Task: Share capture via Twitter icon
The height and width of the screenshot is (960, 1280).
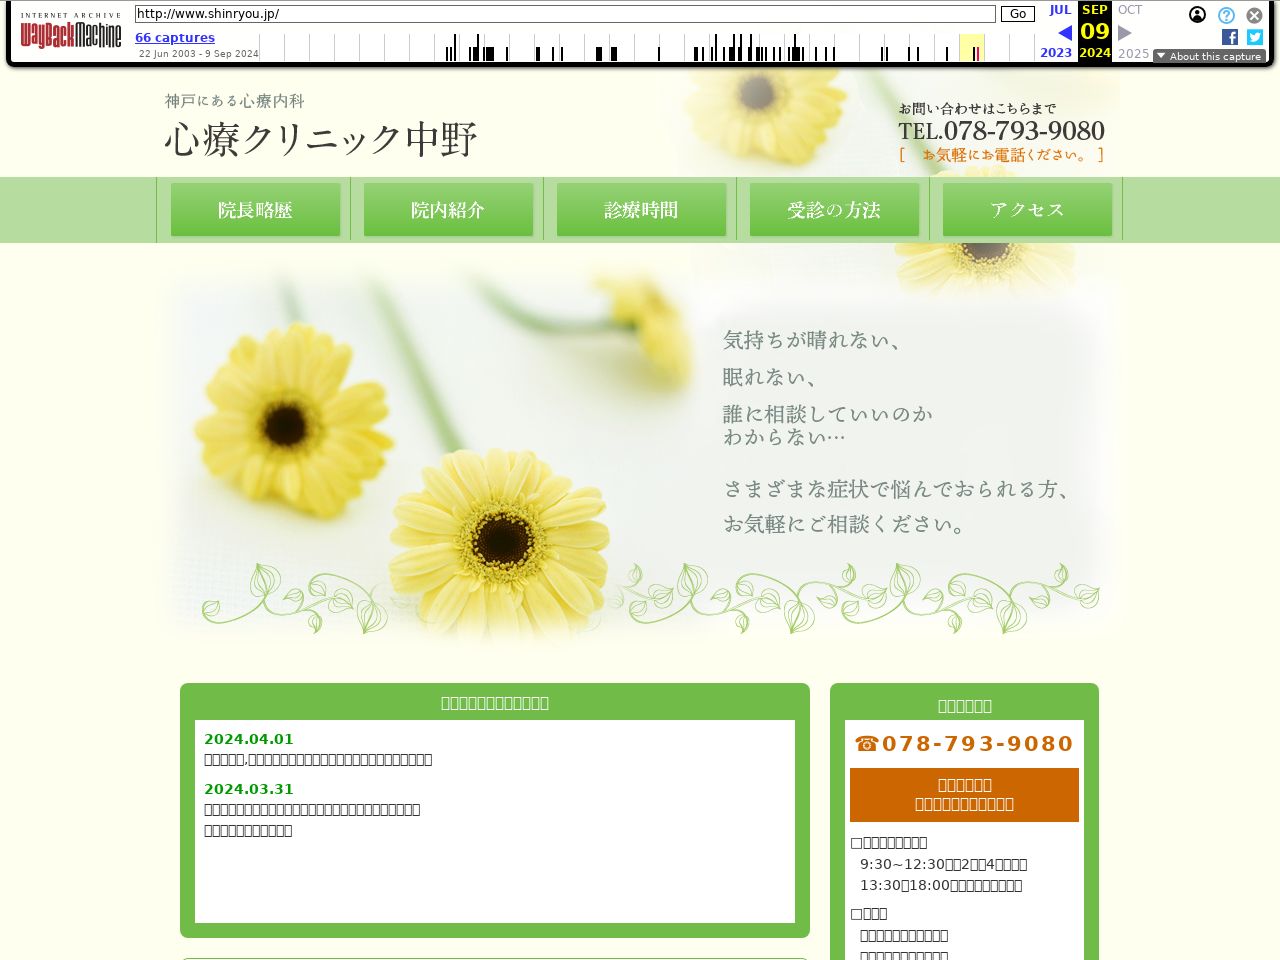Action: coord(1255,37)
